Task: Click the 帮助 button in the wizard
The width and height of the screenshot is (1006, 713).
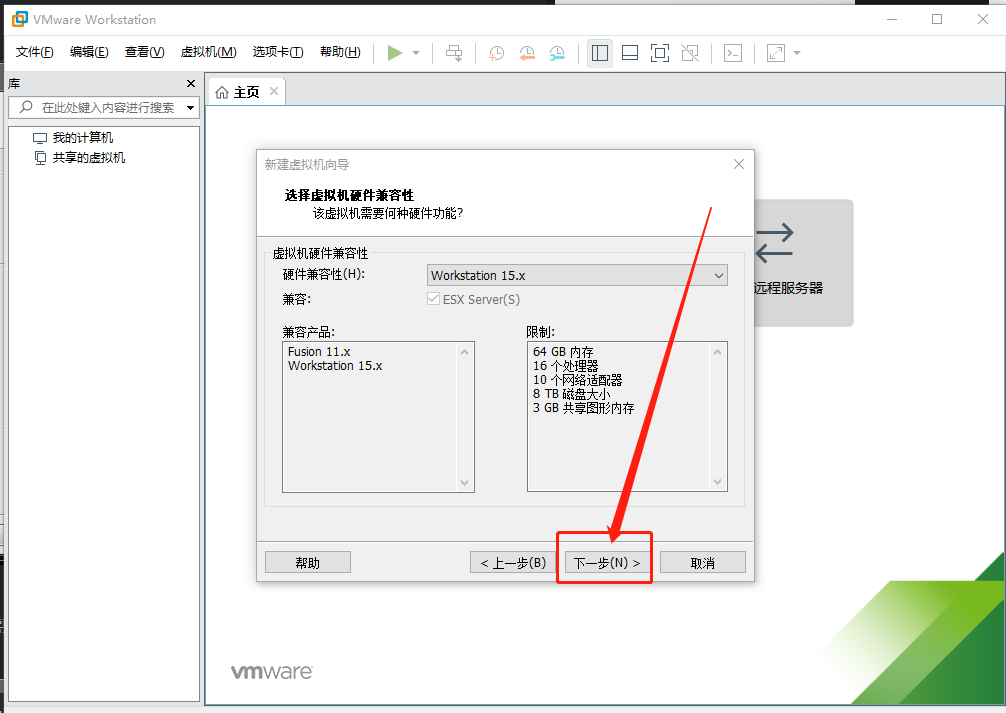Action: click(308, 562)
